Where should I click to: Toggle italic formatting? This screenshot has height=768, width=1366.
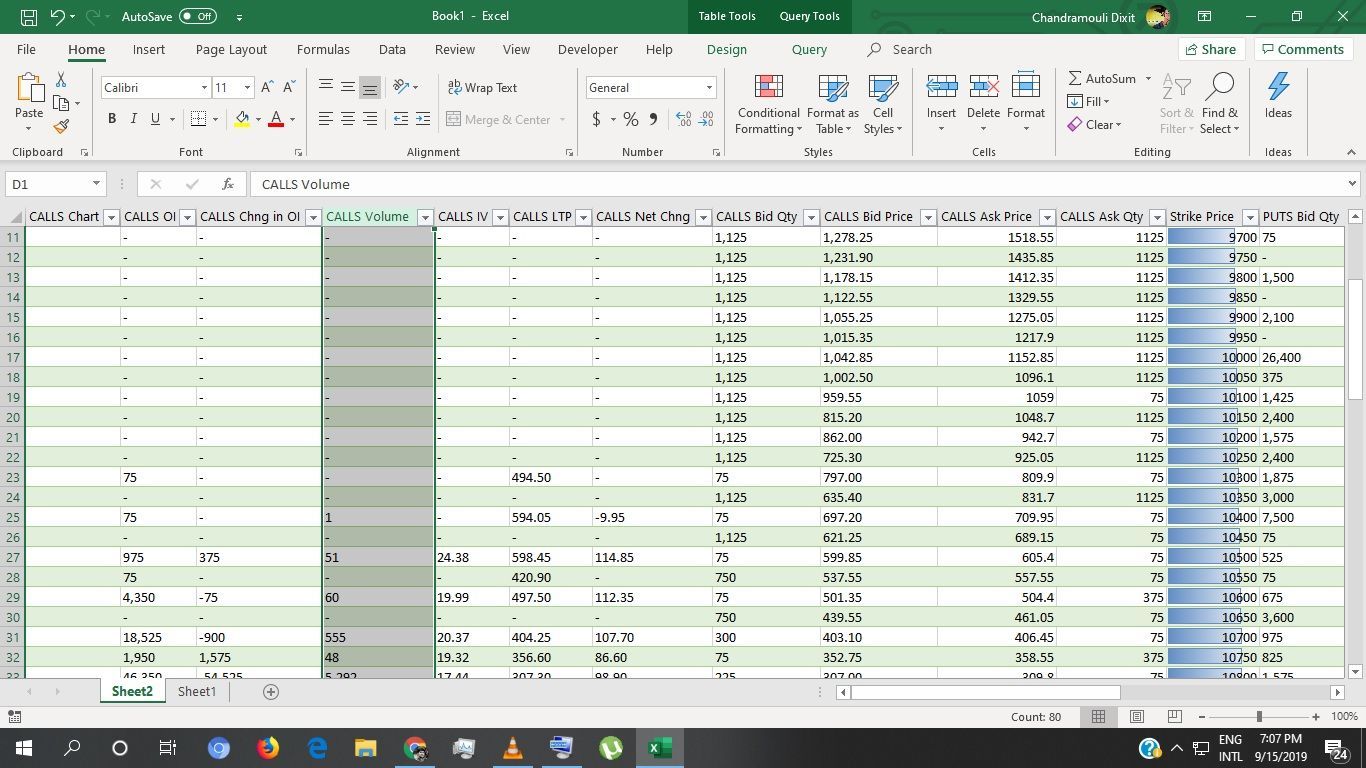pyautogui.click(x=133, y=119)
